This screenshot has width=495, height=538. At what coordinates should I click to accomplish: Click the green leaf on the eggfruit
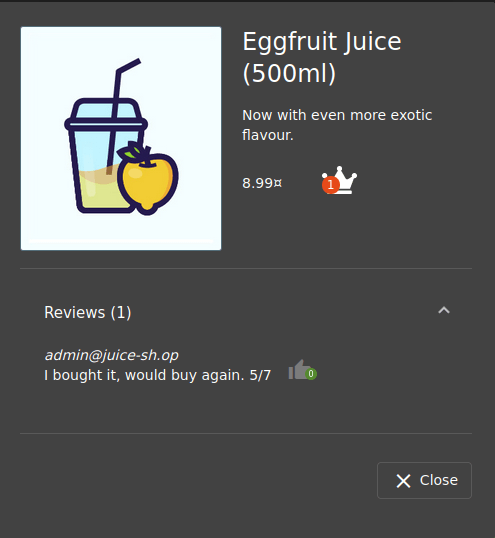pos(131,151)
